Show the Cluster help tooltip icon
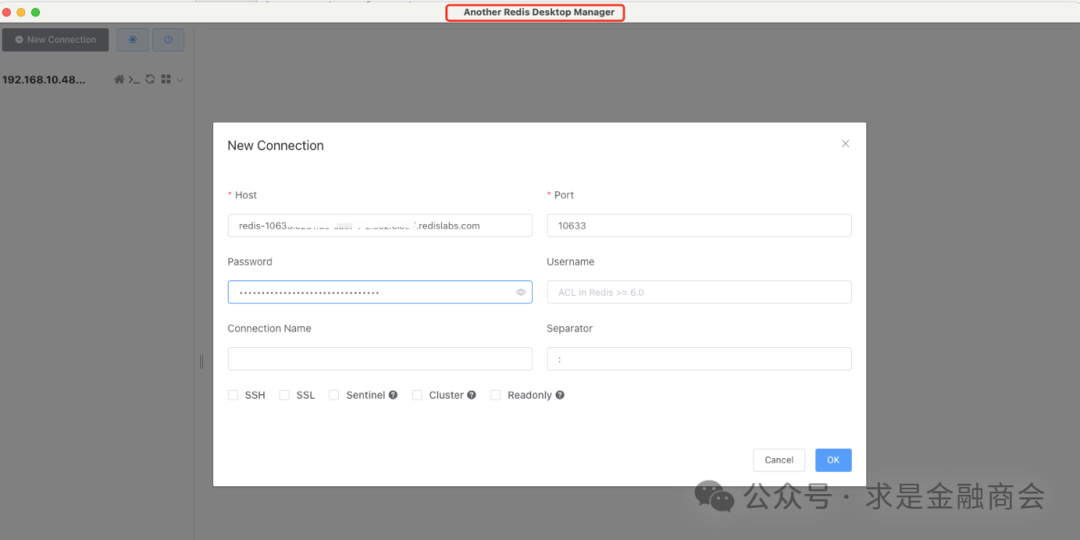1080x540 pixels. coord(472,395)
